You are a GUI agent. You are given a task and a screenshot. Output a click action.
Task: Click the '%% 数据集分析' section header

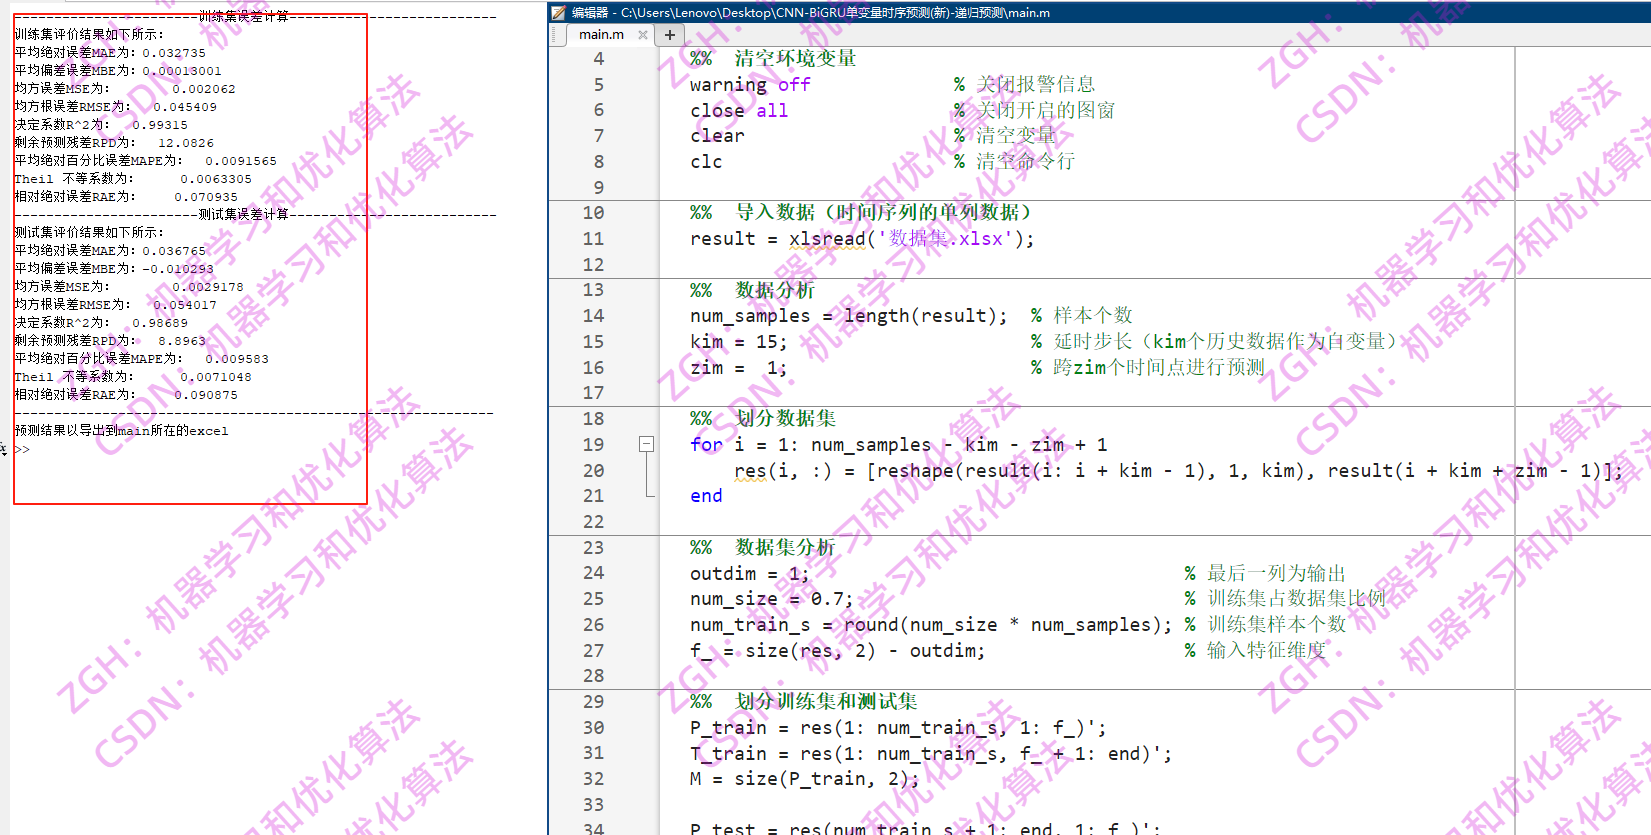pyautogui.click(x=763, y=548)
